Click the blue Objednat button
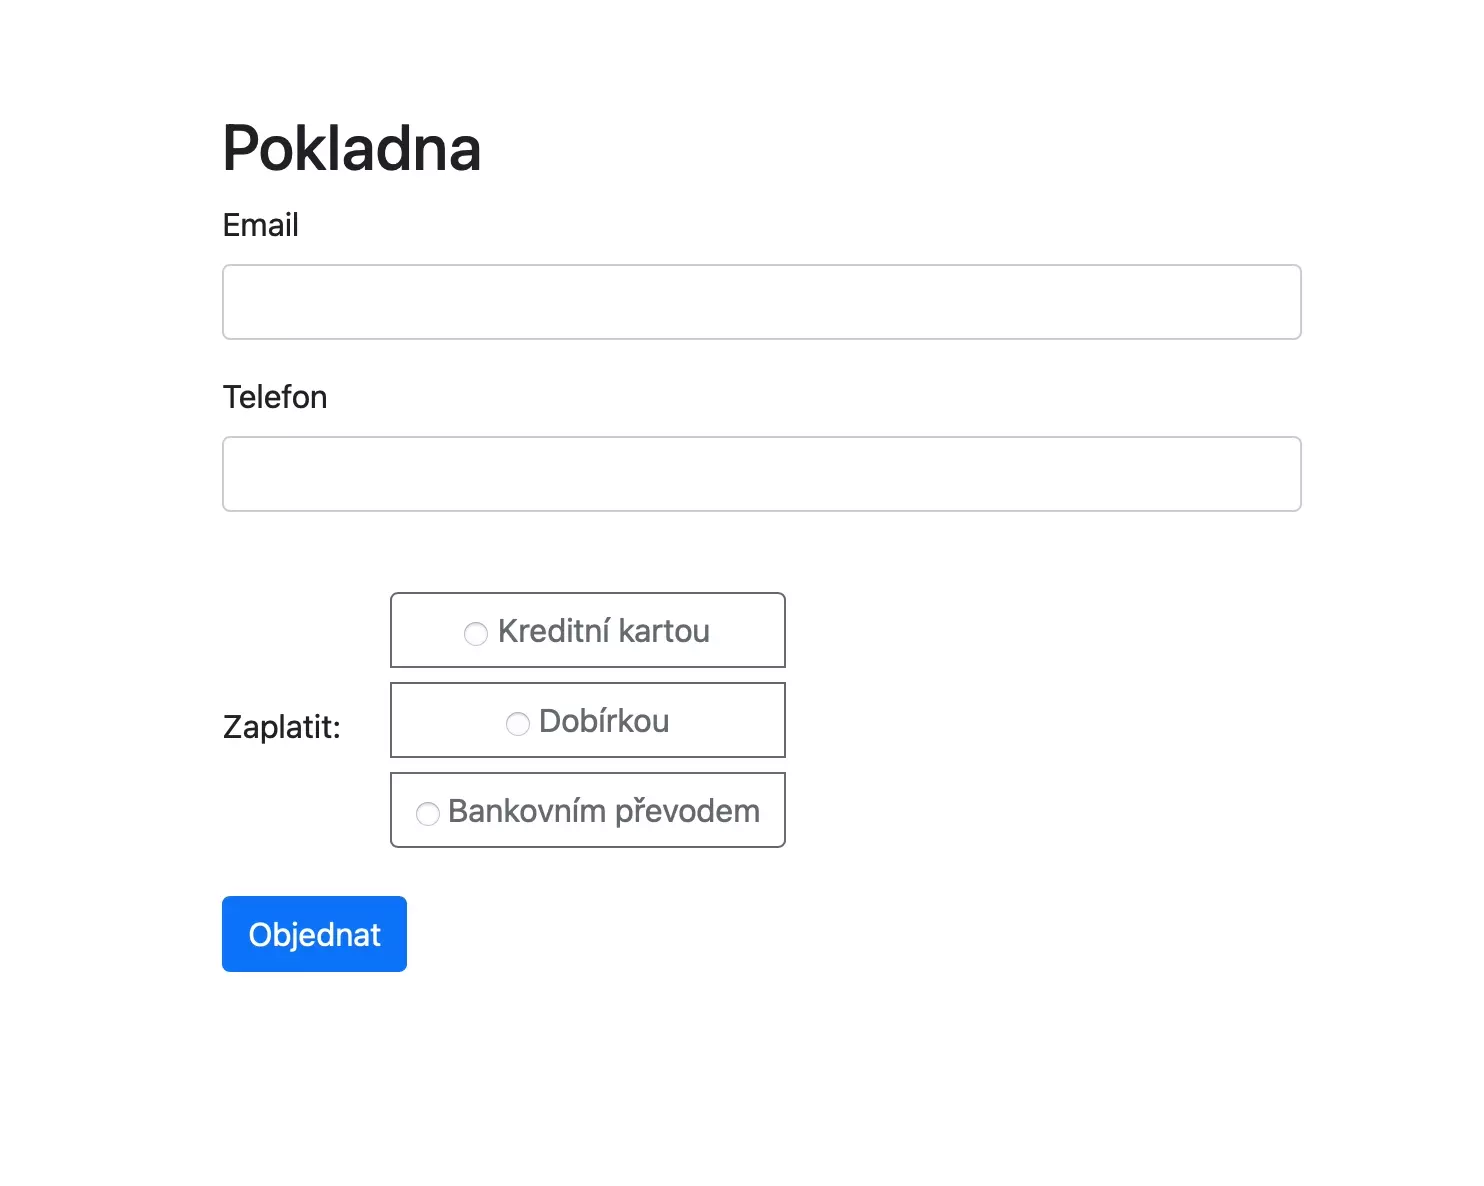This screenshot has width=1484, height=1186. click(313, 933)
